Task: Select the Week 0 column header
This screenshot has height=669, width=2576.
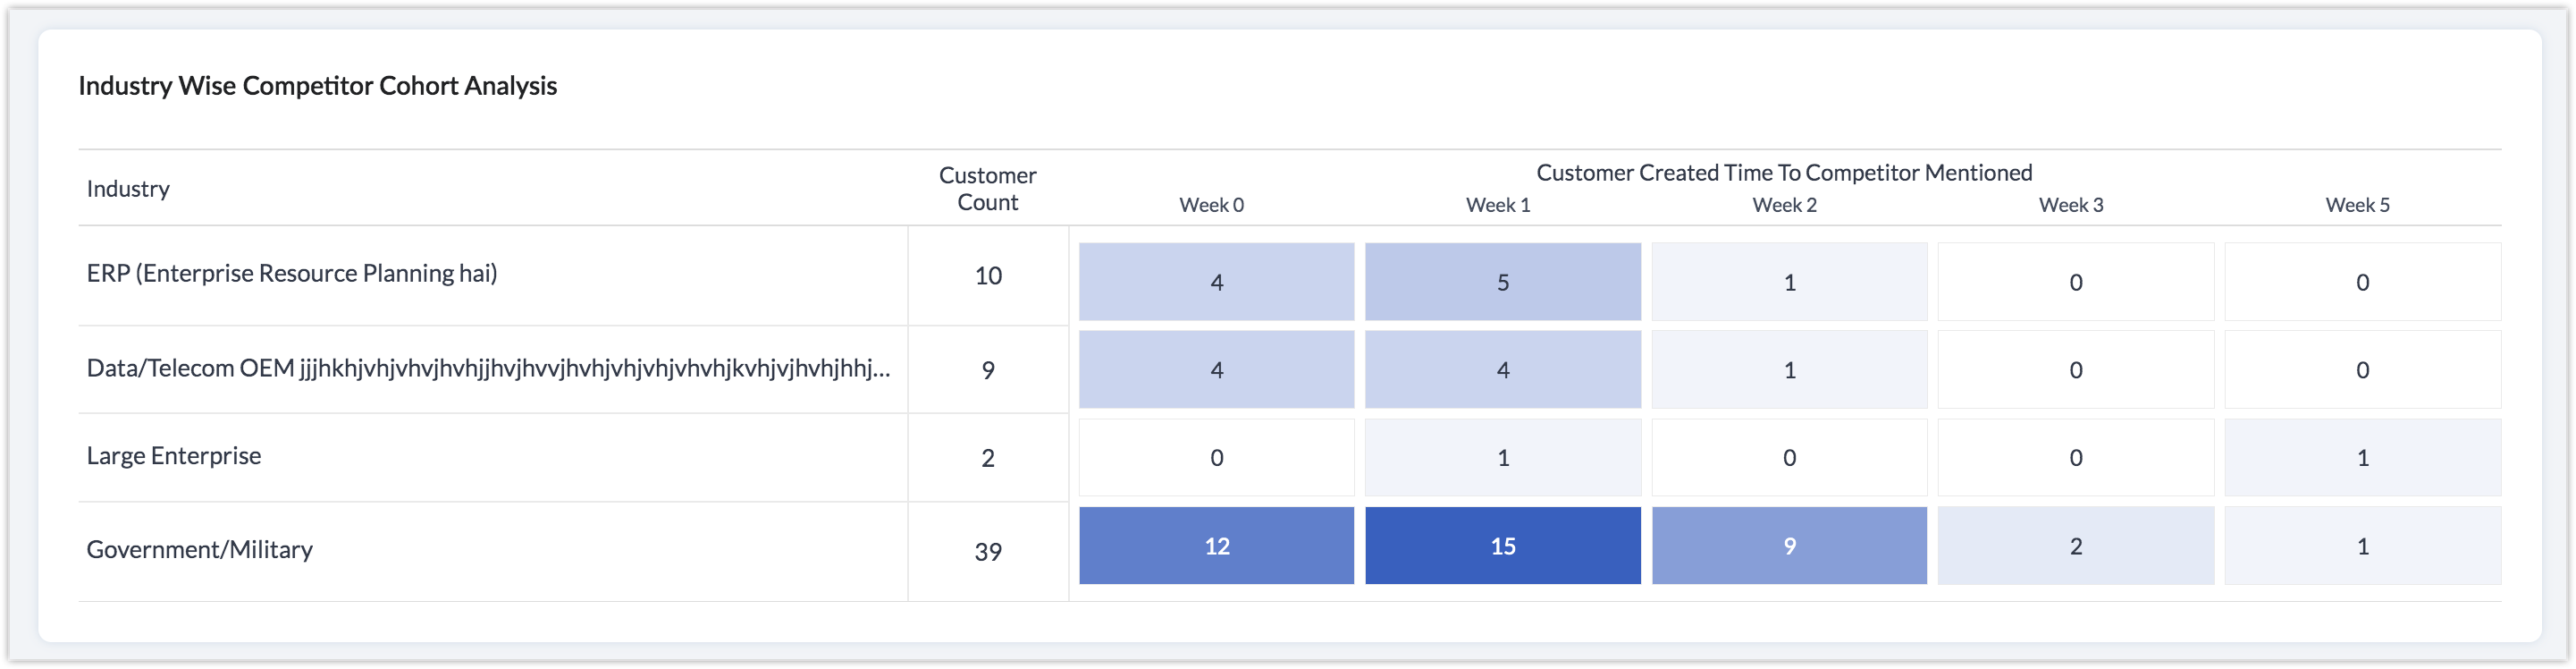Action: [1211, 205]
